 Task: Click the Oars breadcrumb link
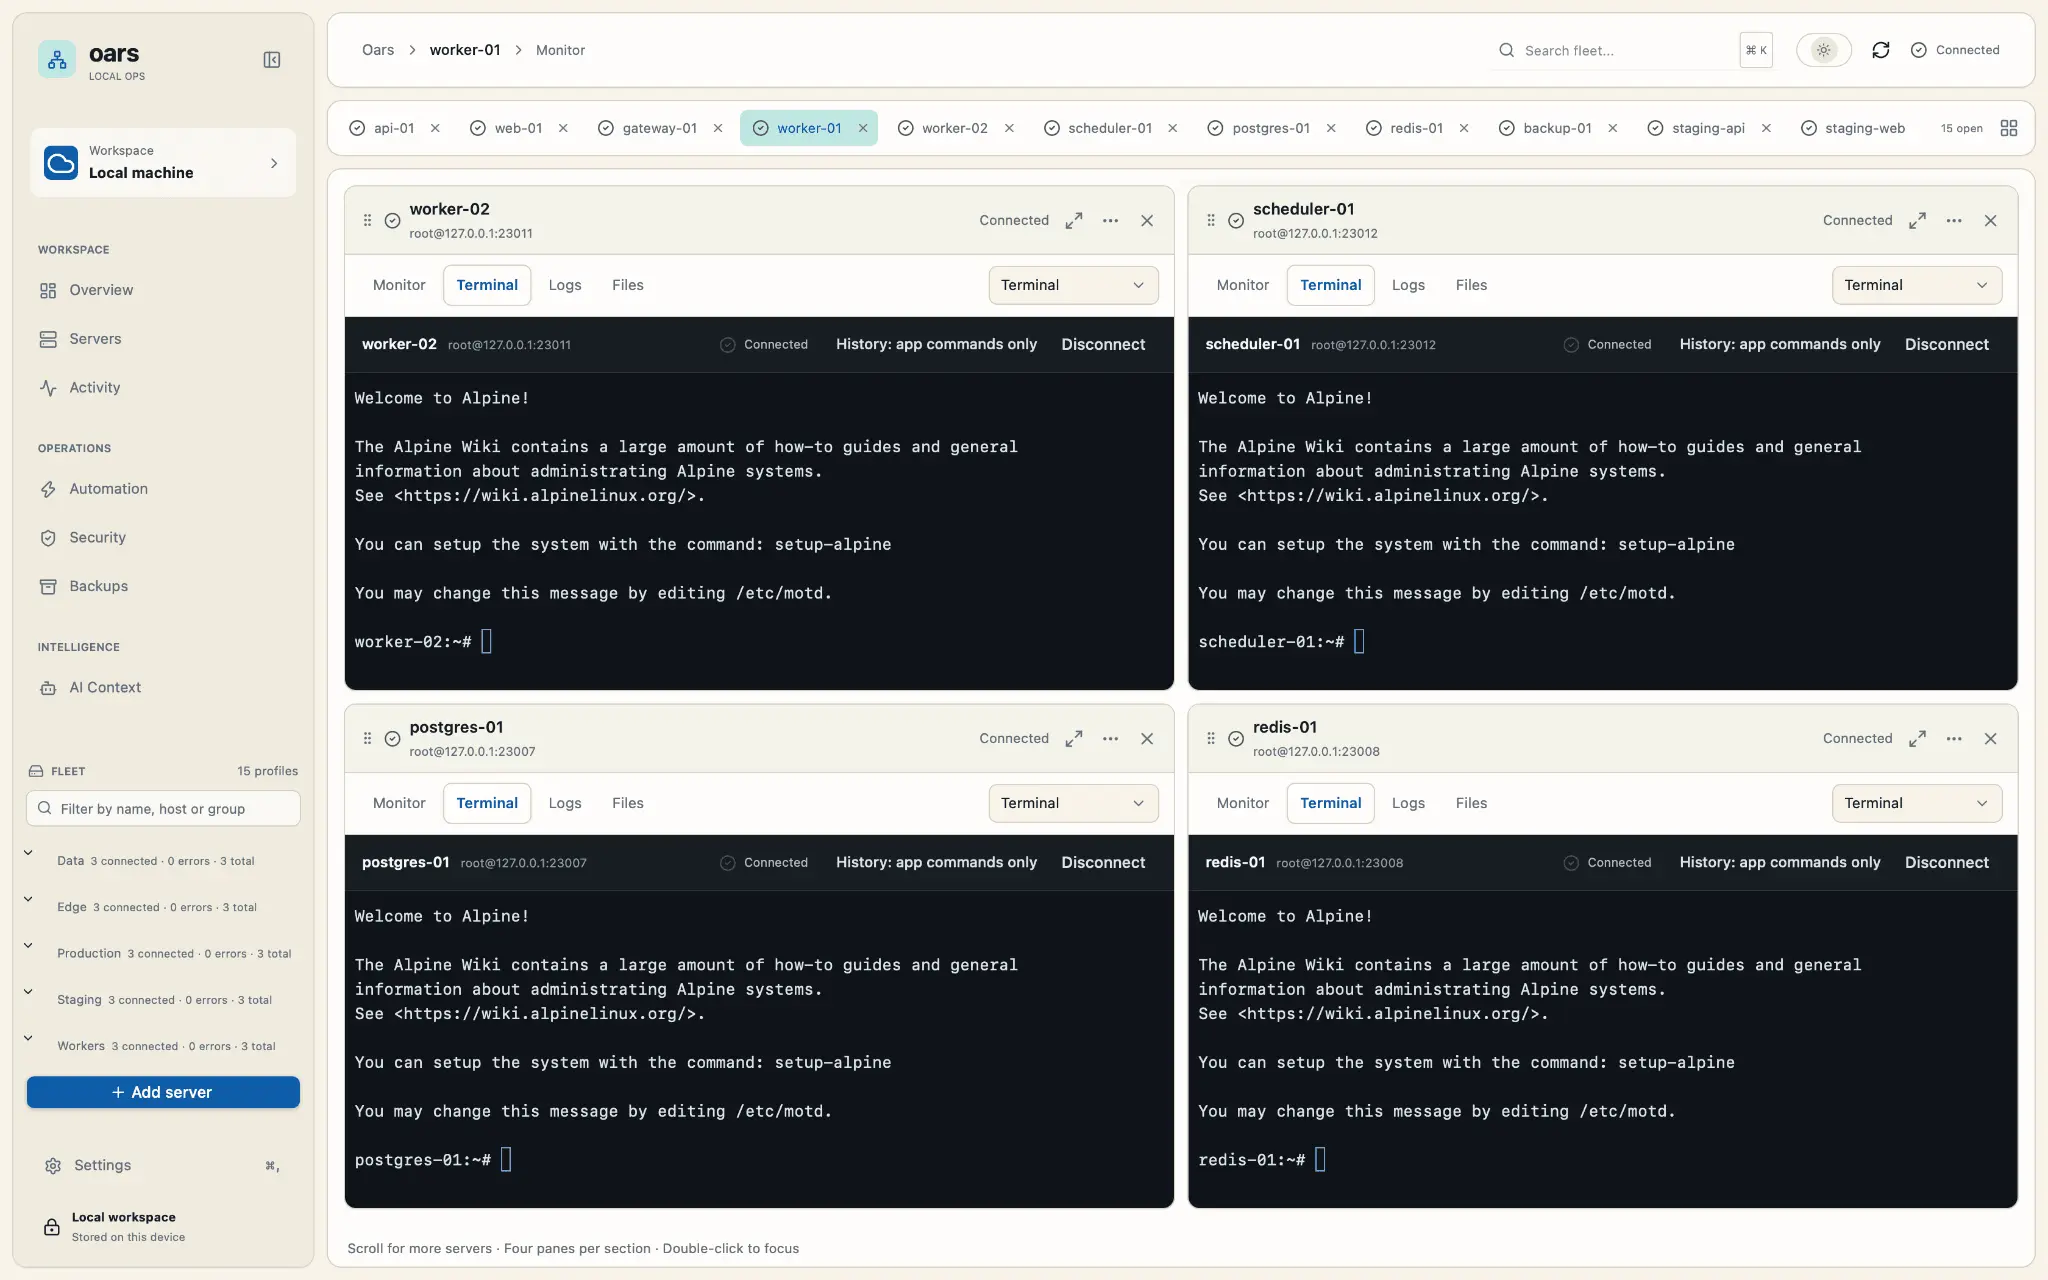tap(378, 50)
